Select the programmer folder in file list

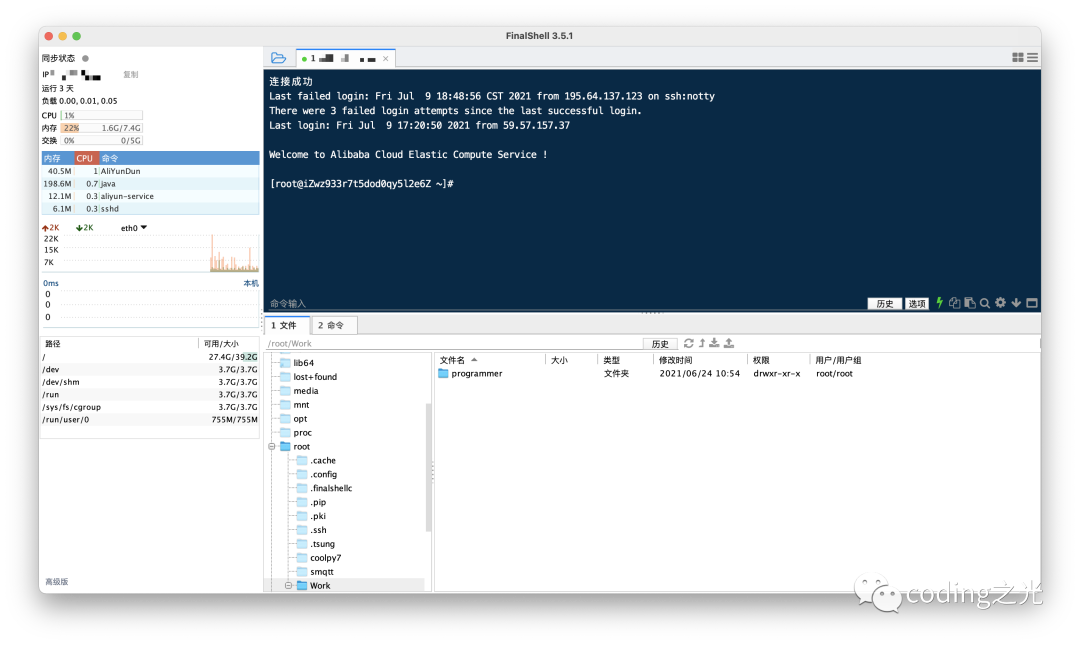[470, 373]
